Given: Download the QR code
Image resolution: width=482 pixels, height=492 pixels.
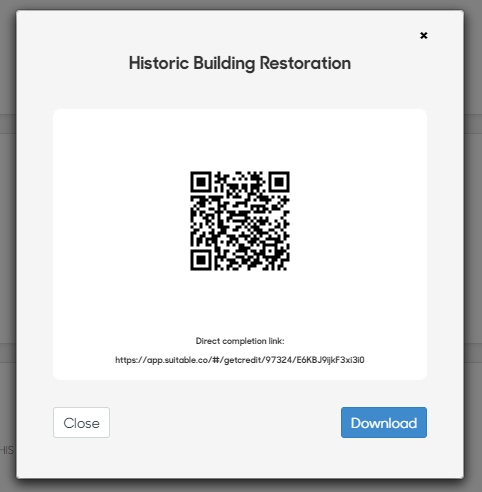Looking at the screenshot, I should (384, 422).
